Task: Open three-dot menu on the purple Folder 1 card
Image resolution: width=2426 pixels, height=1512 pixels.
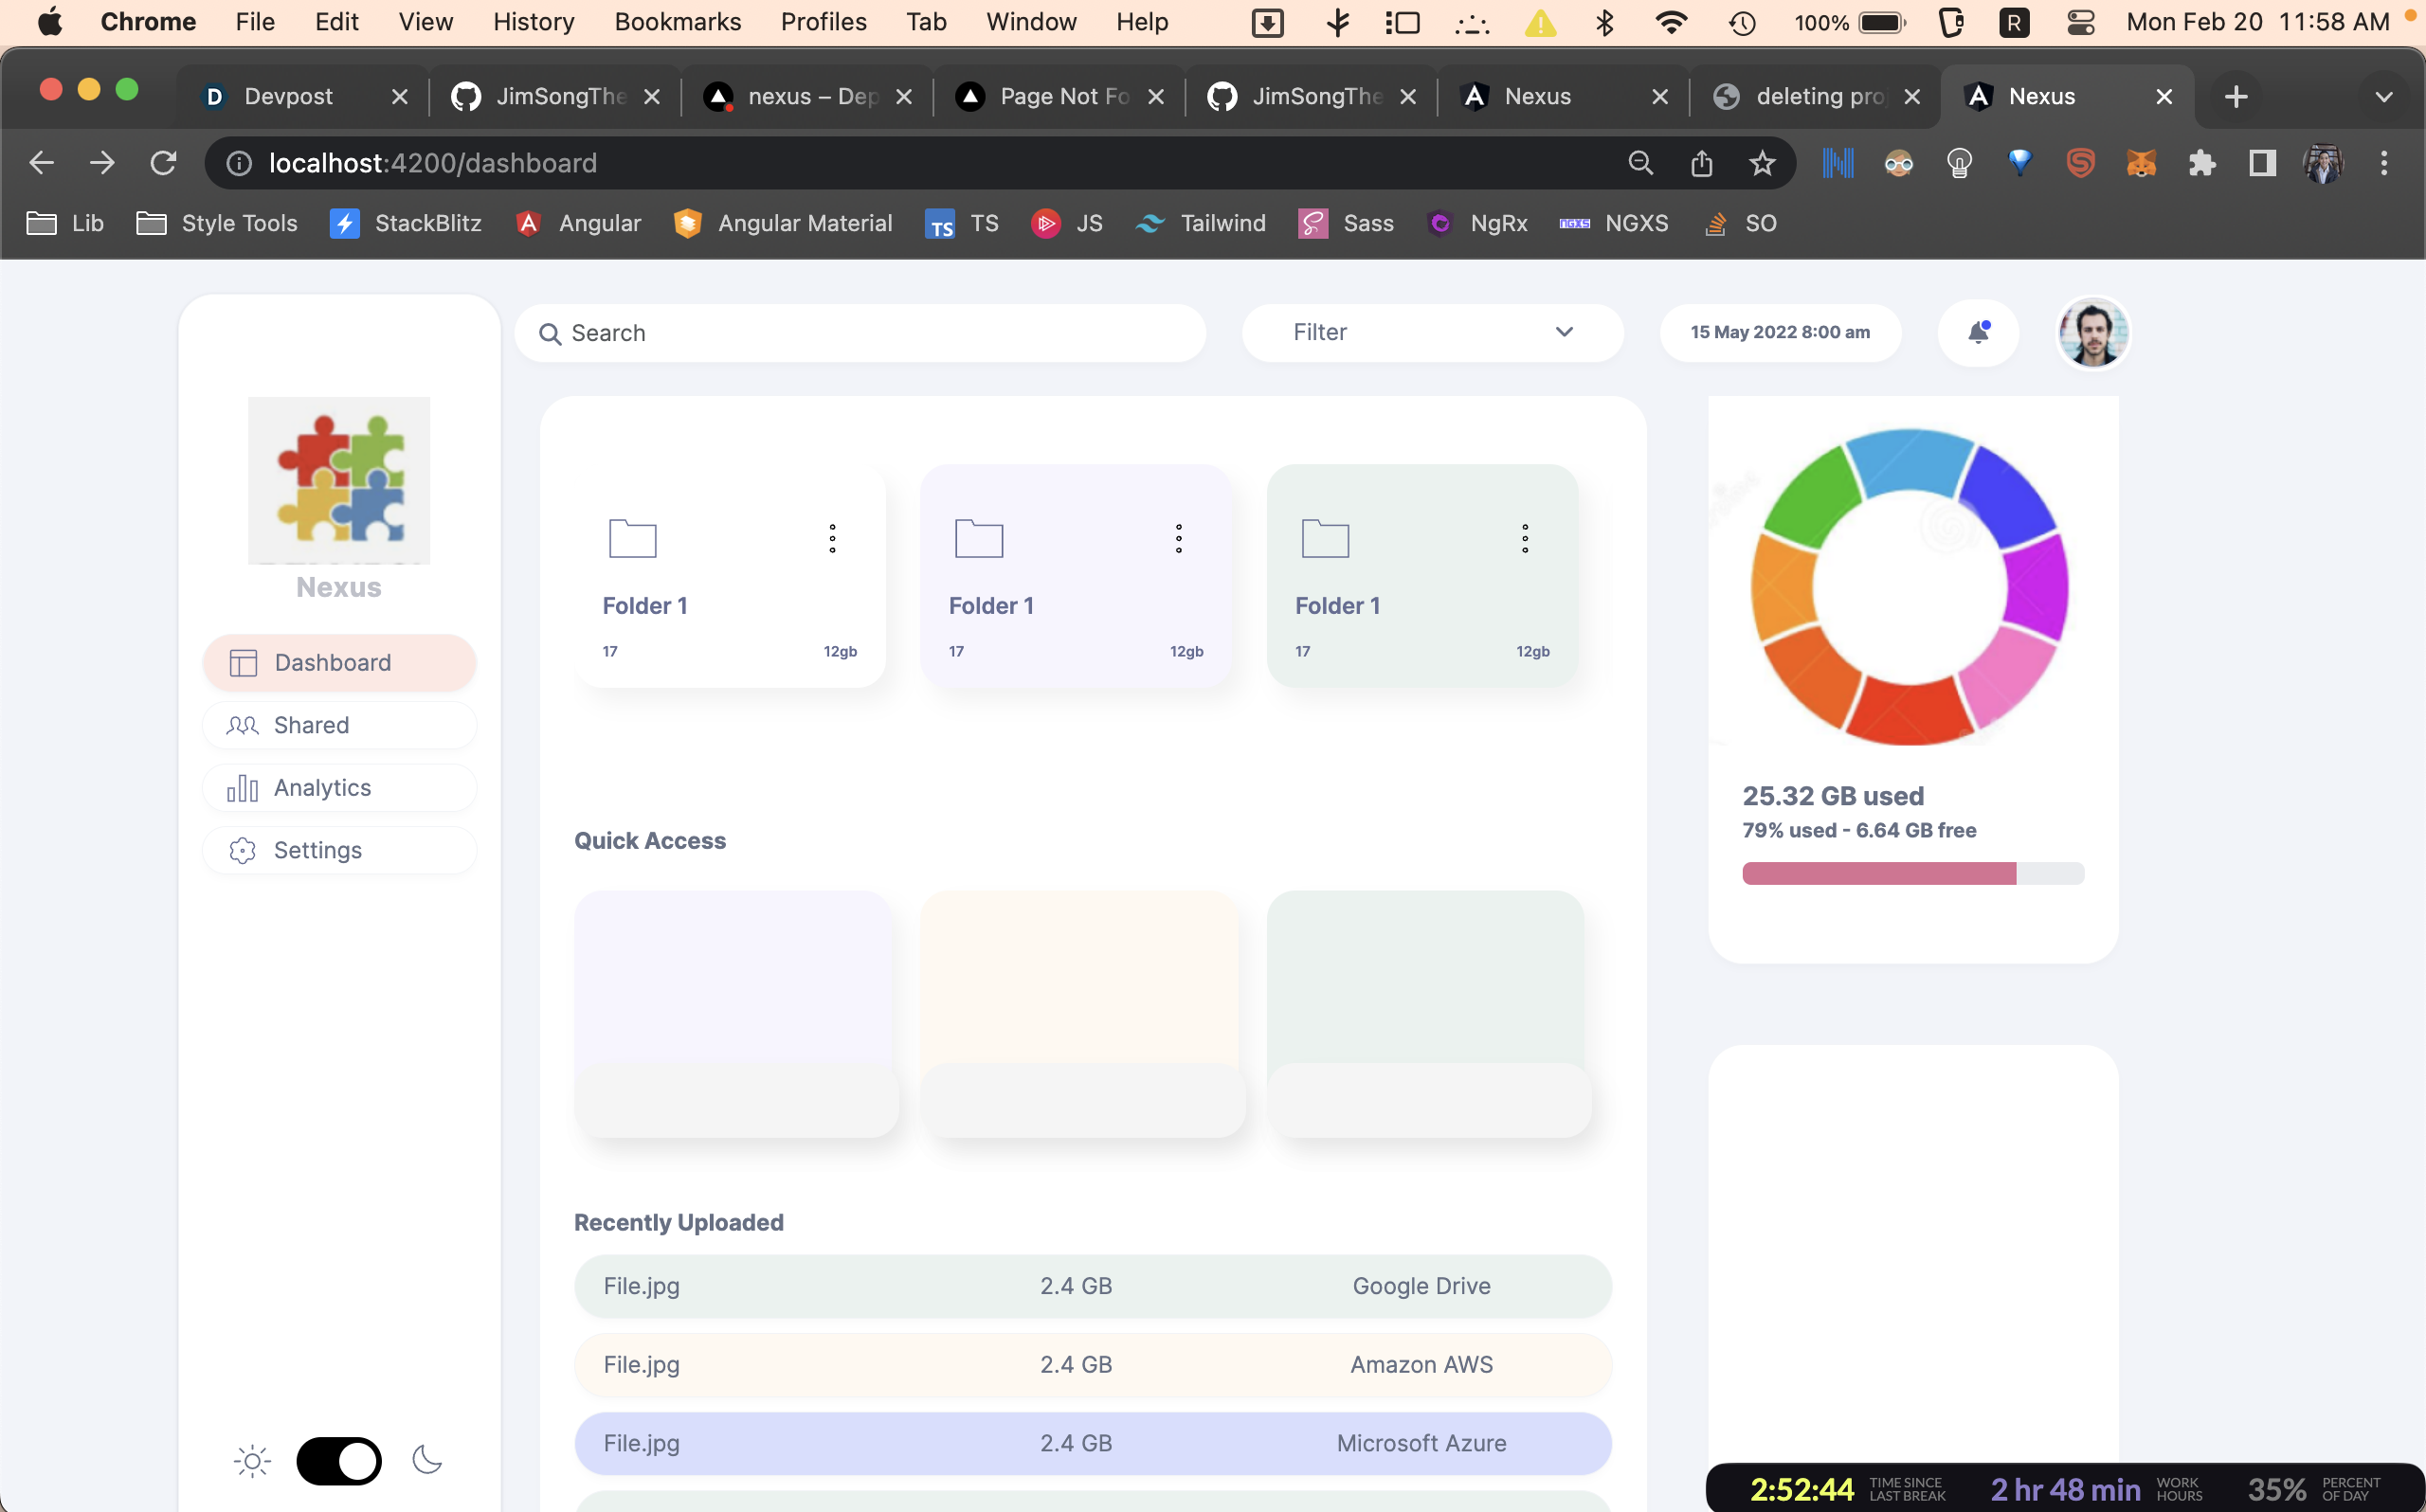Action: [1178, 538]
